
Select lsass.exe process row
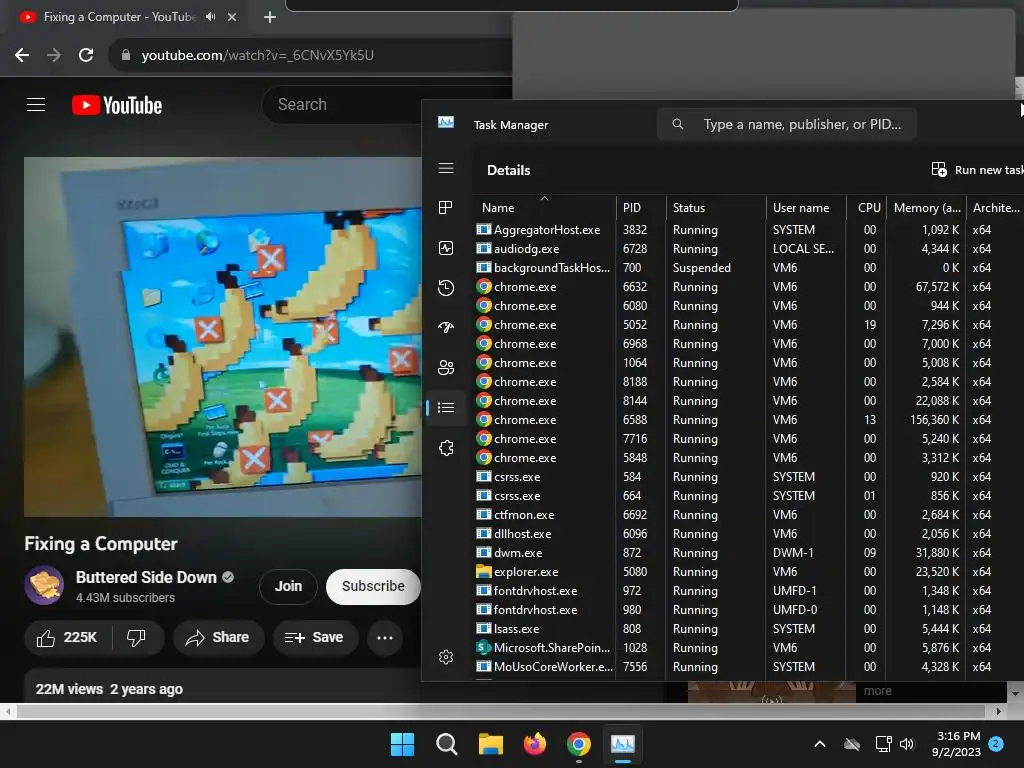pyautogui.click(x=748, y=629)
